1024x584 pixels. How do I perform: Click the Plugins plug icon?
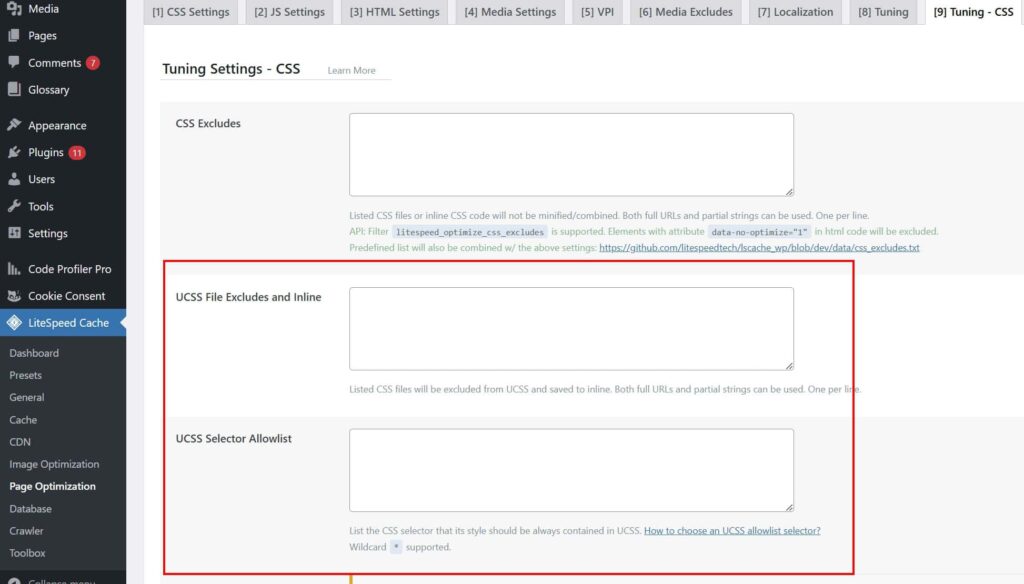click(14, 153)
